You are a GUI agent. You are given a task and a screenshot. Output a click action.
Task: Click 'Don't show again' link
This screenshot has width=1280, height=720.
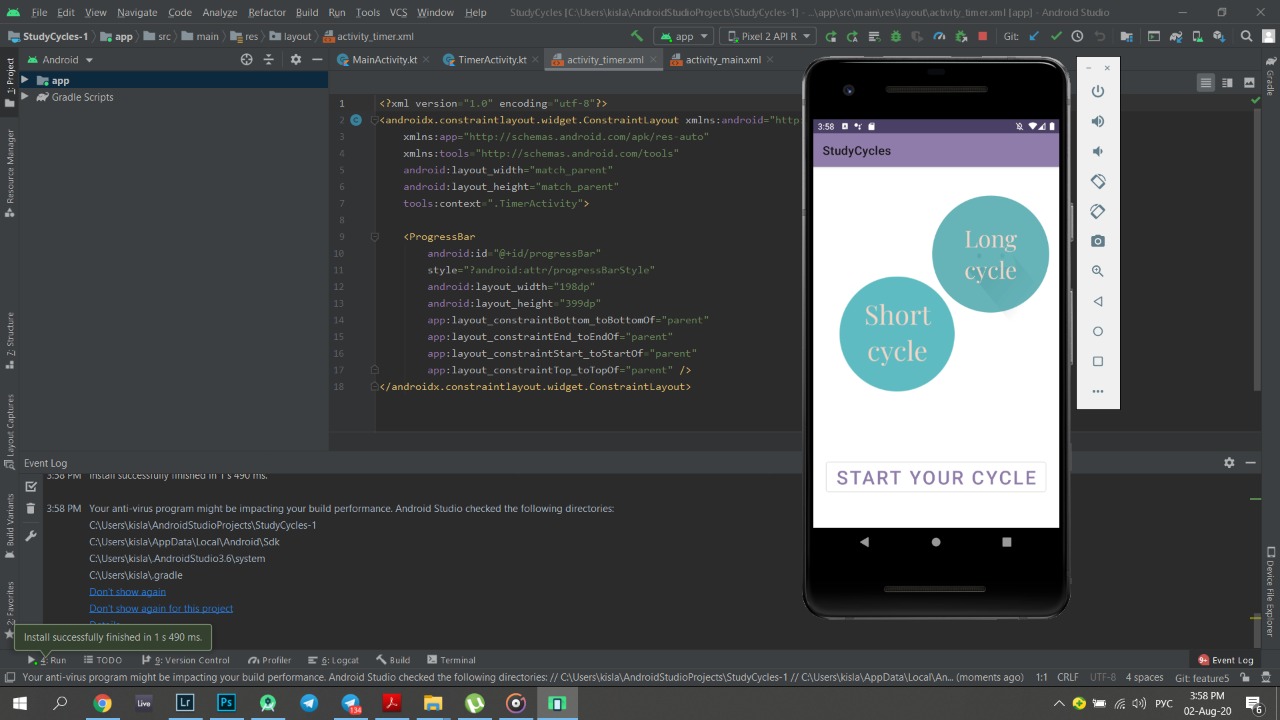(127, 592)
